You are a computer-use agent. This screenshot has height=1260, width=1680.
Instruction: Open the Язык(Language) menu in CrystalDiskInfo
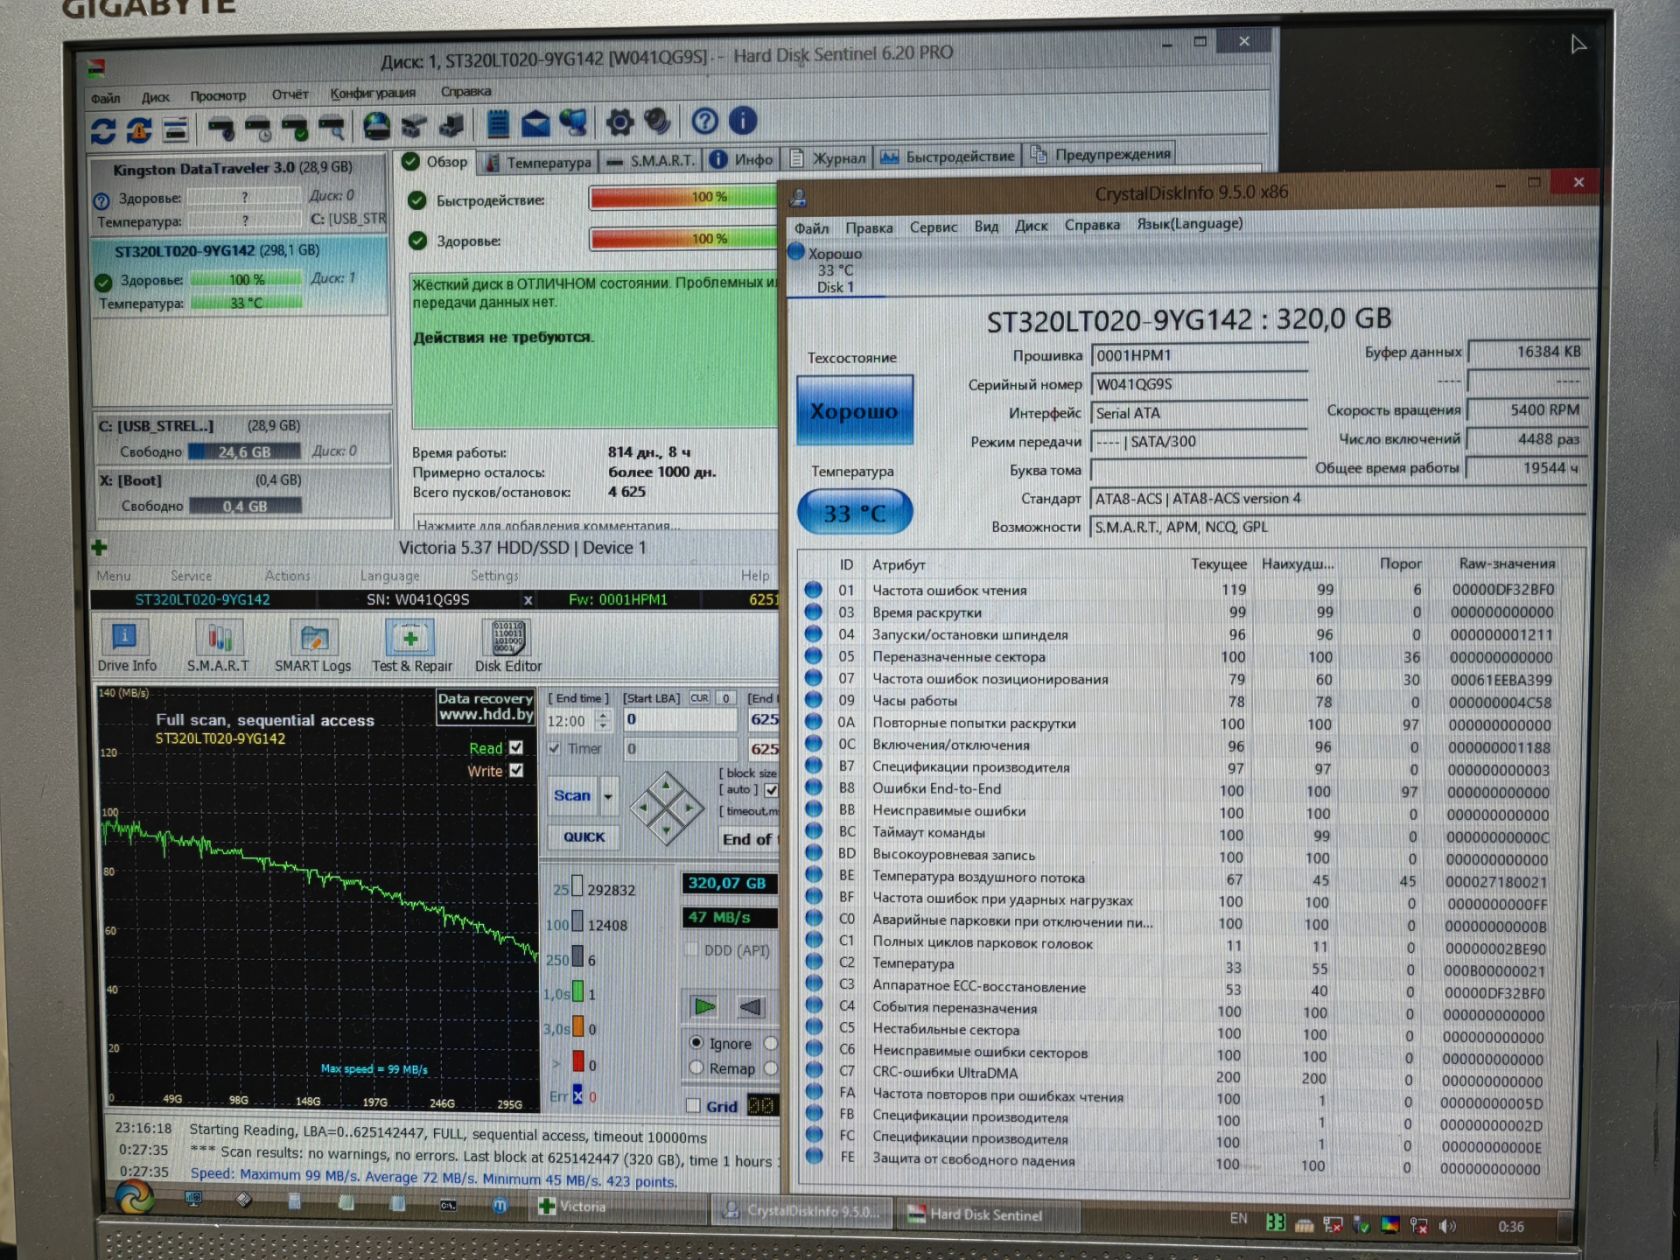click(1189, 224)
